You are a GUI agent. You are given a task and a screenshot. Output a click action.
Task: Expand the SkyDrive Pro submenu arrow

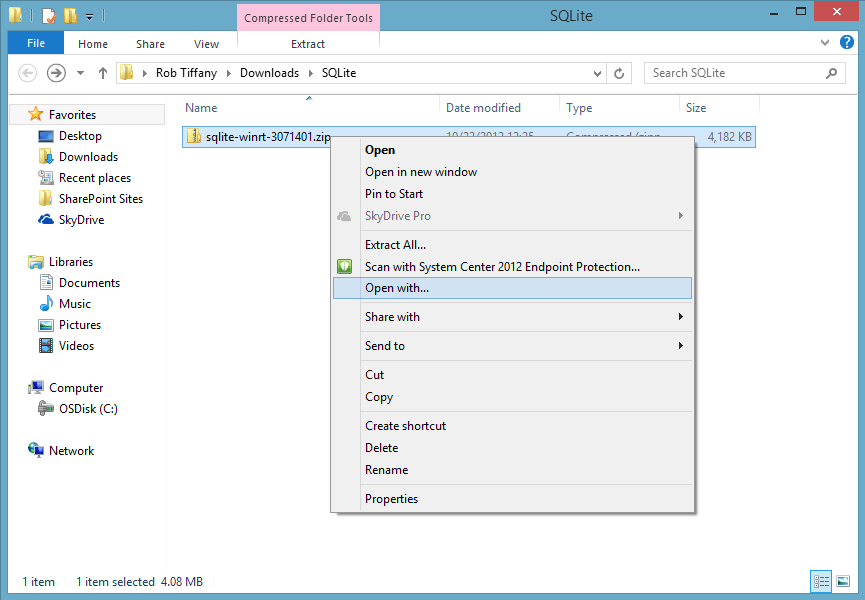pyautogui.click(x=681, y=216)
